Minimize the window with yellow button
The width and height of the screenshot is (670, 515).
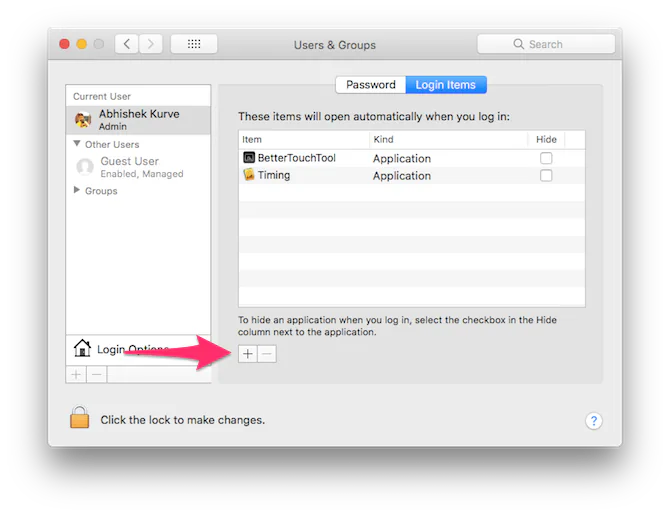82,44
